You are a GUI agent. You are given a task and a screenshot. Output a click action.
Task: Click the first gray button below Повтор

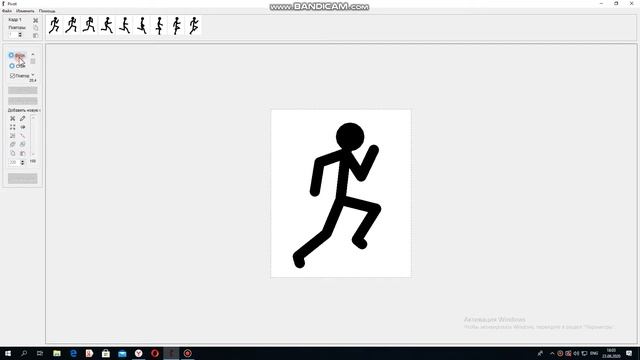[x=22, y=91]
